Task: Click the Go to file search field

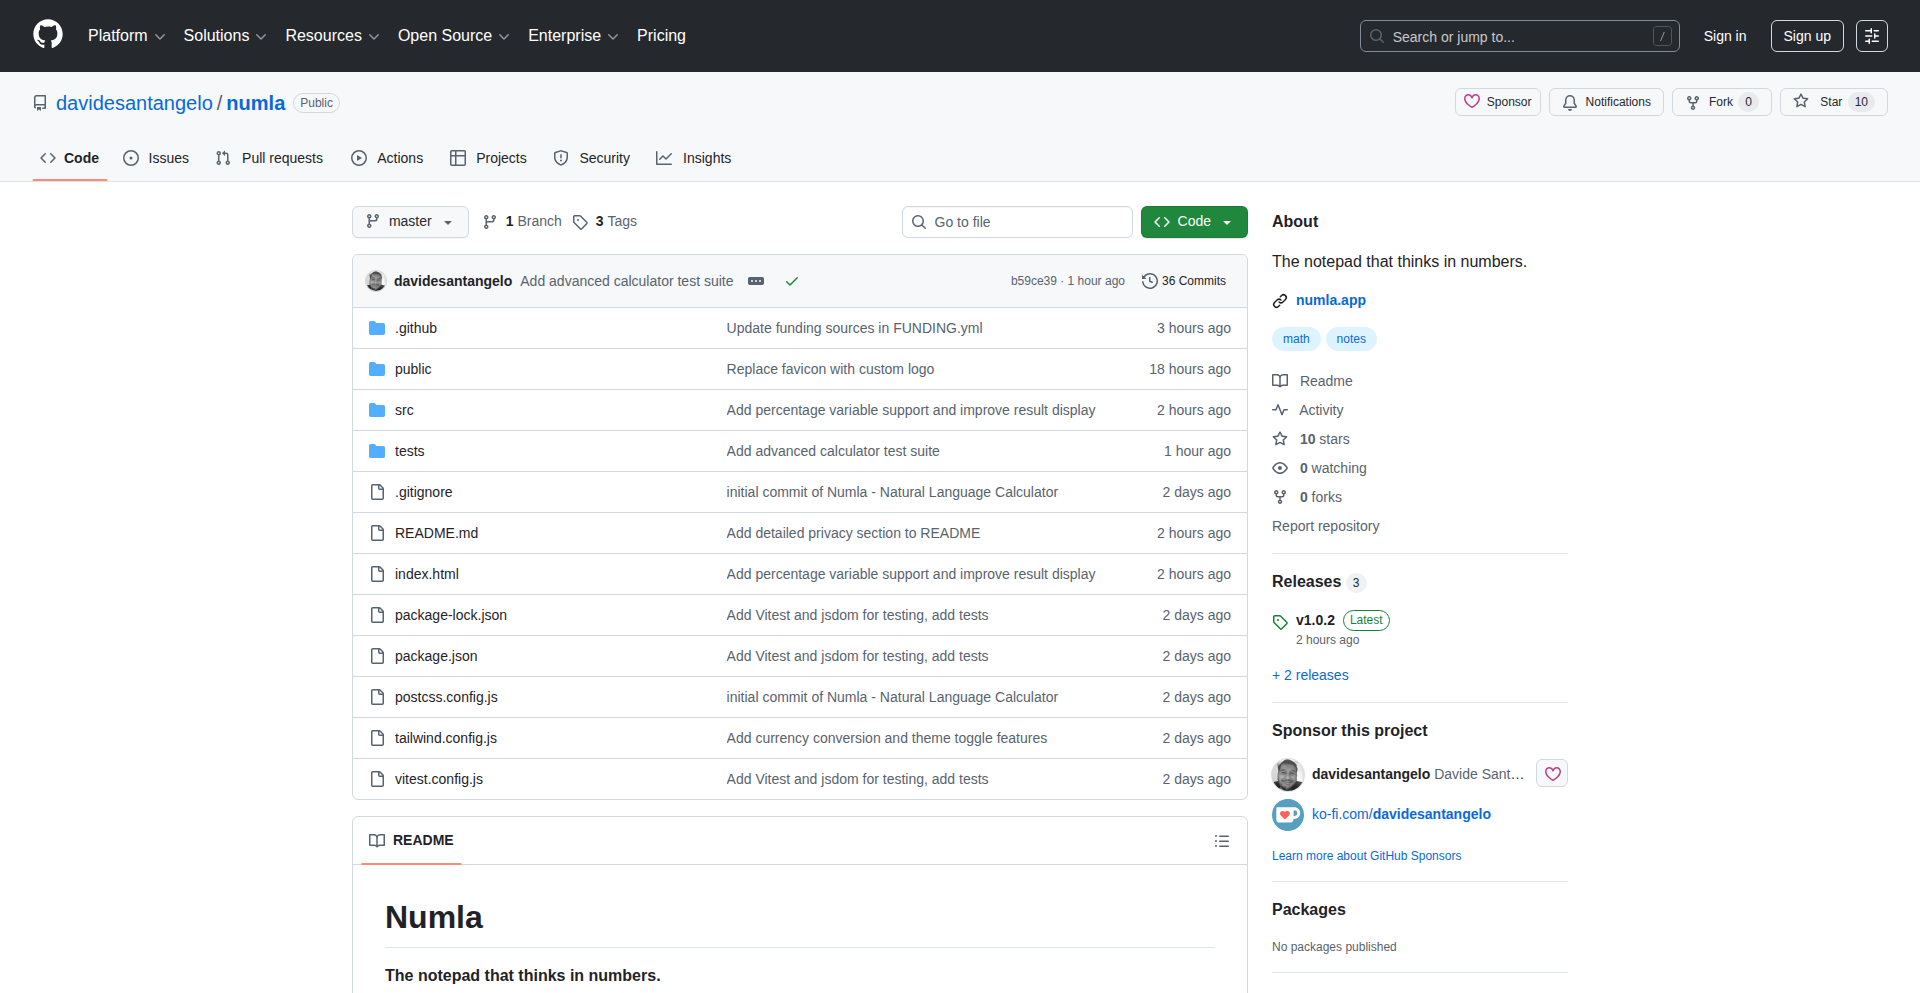Action: (1016, 222)
